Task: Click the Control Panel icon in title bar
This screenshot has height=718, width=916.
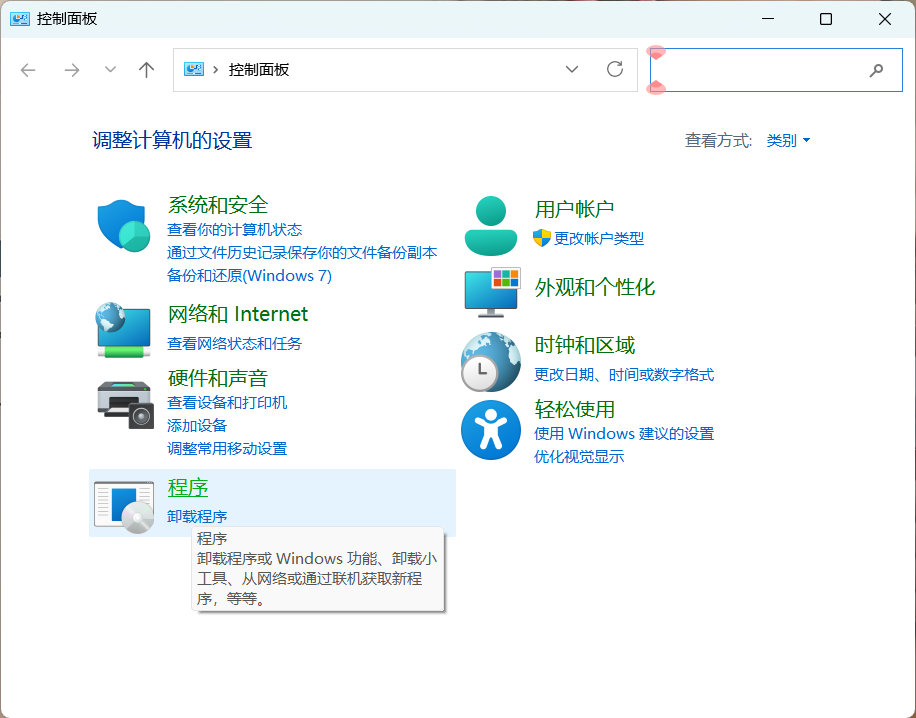Action: 20,19
